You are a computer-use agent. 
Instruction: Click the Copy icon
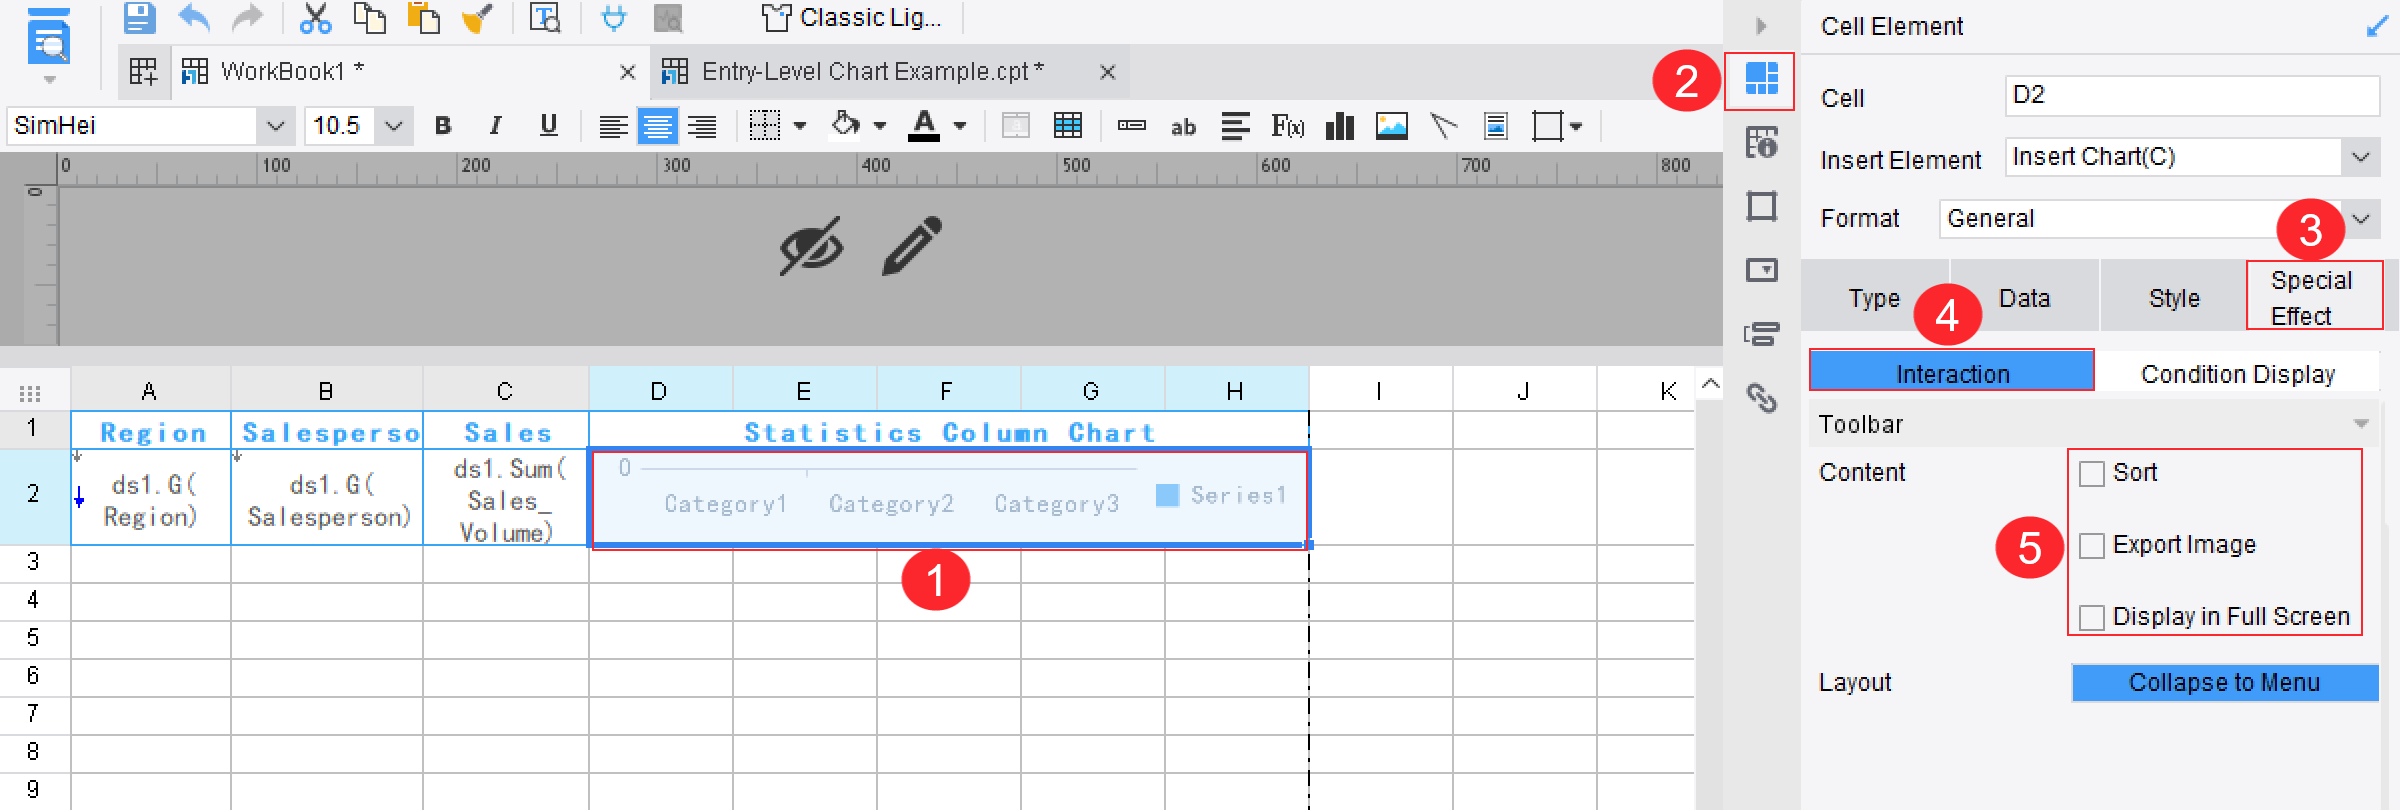tap(369, 18)
